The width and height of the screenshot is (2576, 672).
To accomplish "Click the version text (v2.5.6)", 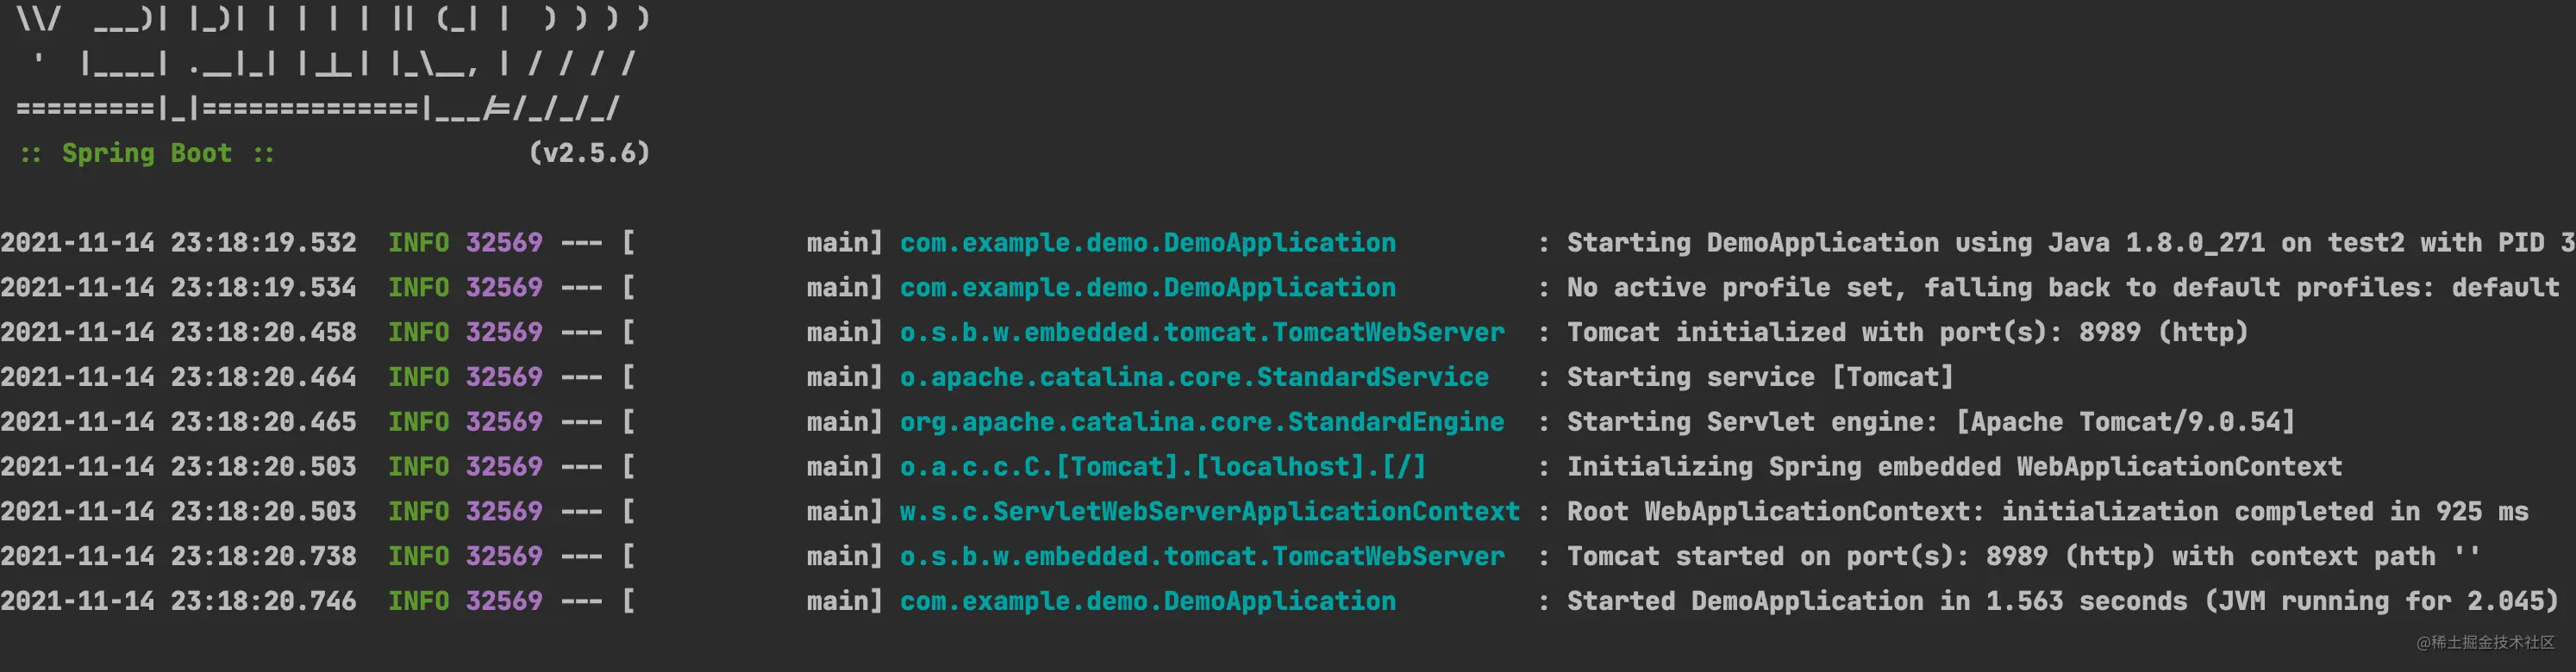I will point(589,153).
